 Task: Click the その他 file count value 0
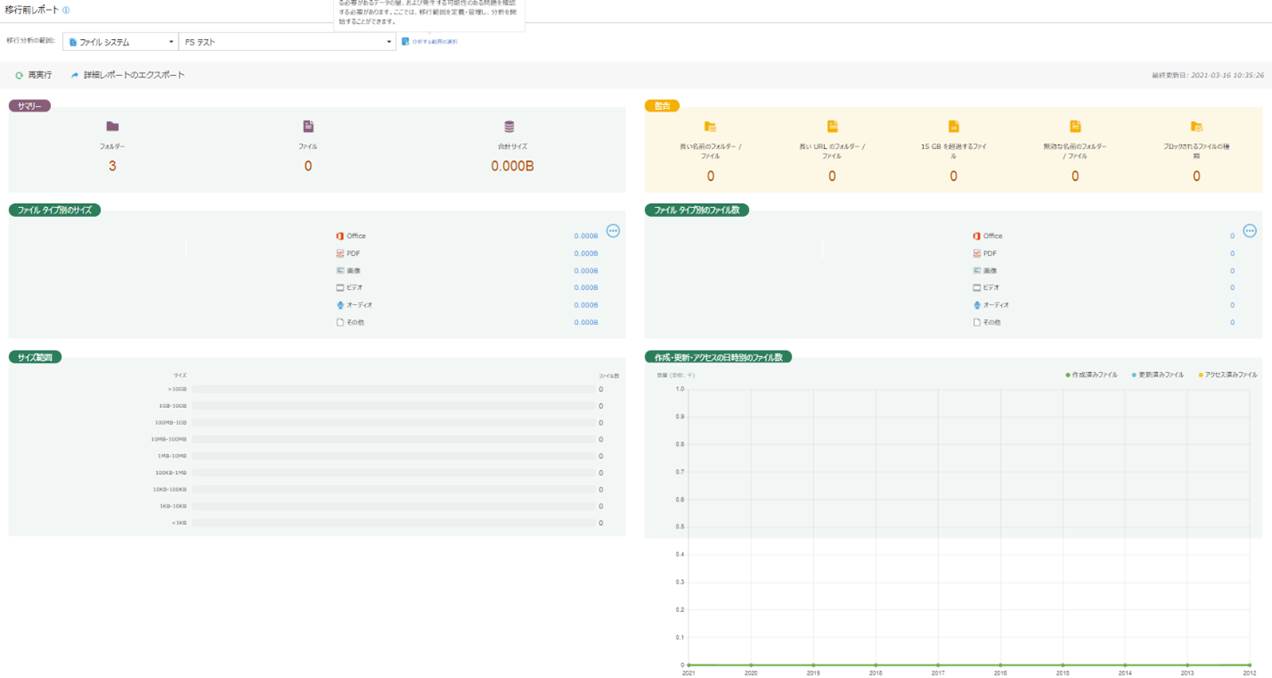point(1232,322)
